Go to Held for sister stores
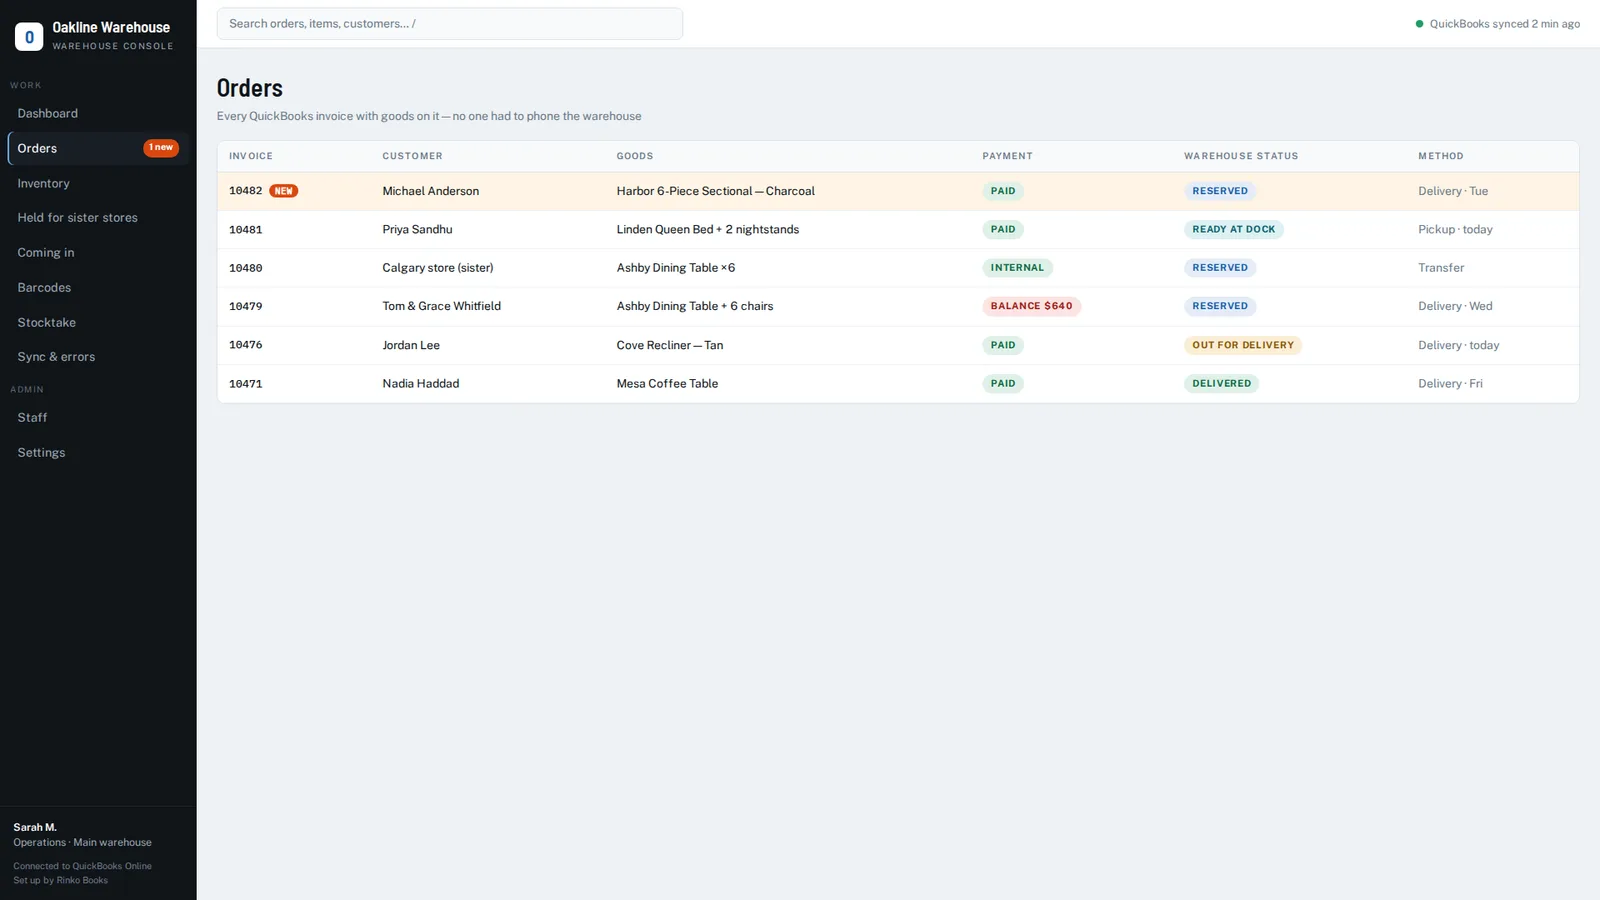The image size is (1600, 900). pyautogui.click(x=98, y=218)
